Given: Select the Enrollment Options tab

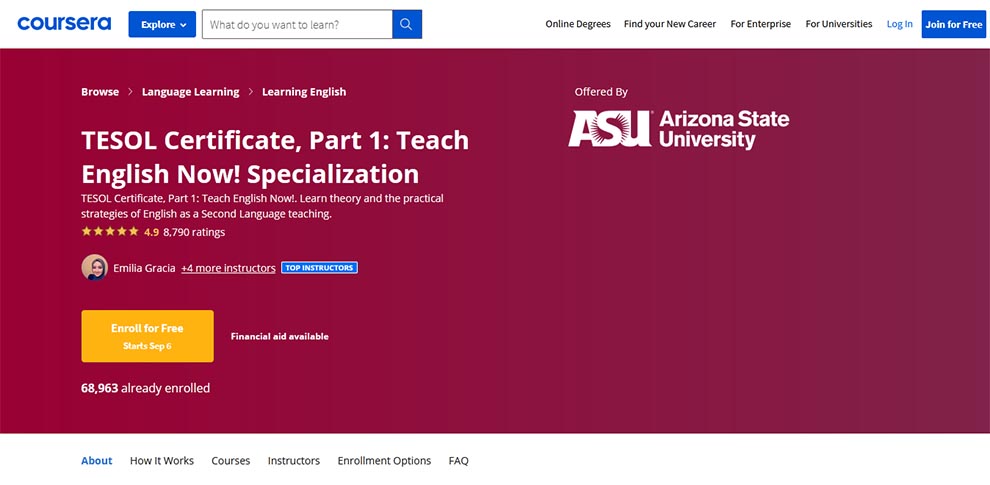Looking at the screenshot, I should click(384, 461).
